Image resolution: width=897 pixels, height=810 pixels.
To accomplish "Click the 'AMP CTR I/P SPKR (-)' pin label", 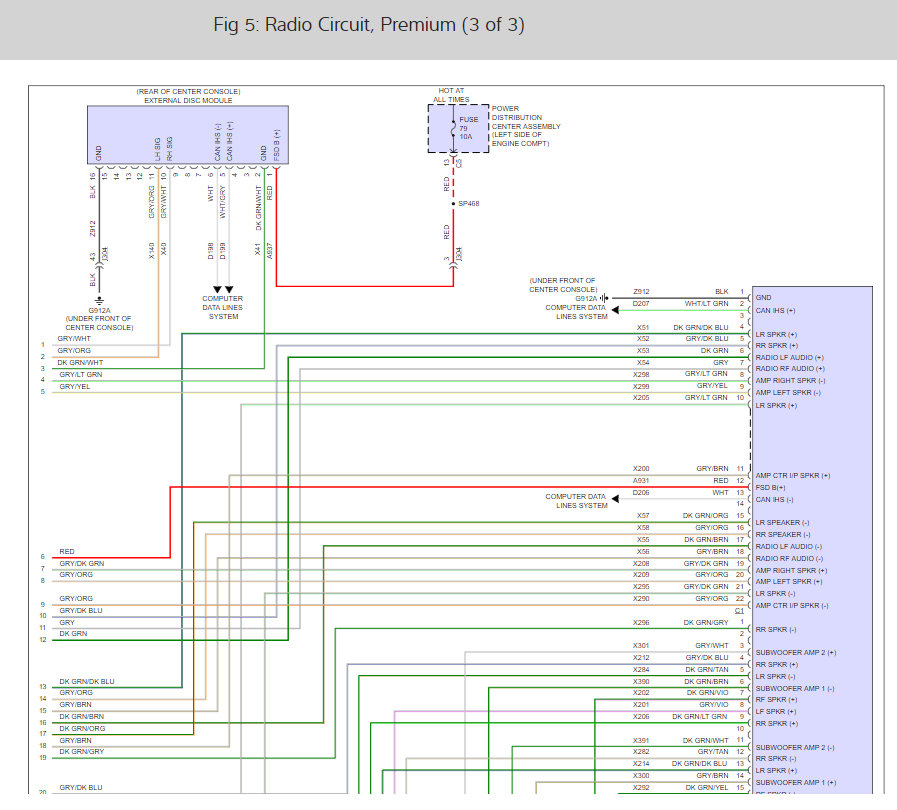I will click(x=792, y=606).
